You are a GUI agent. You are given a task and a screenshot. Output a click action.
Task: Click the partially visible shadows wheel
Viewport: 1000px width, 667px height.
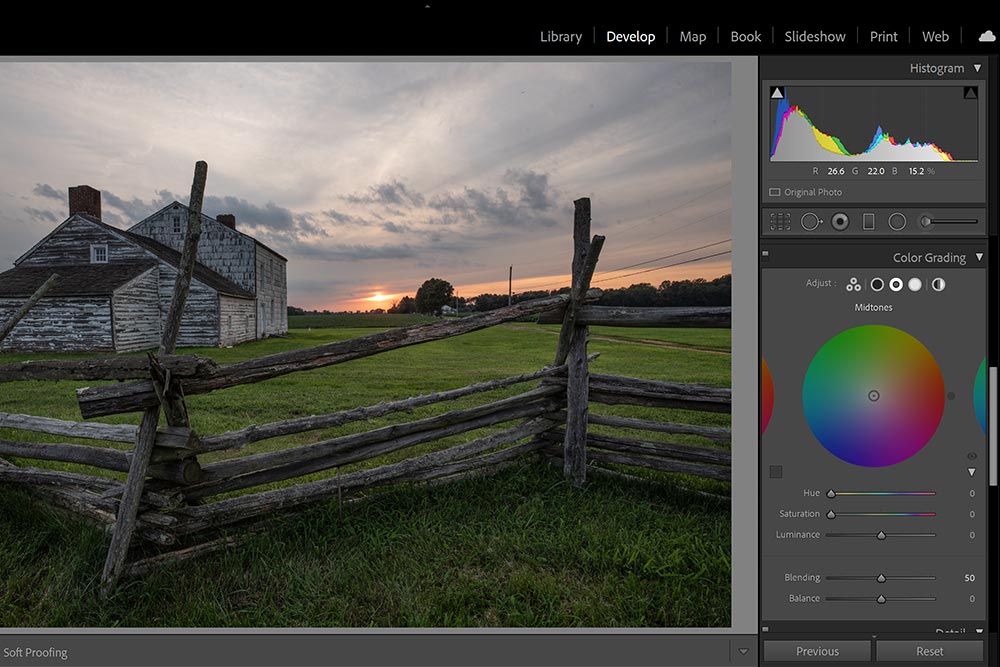[767, 396]
